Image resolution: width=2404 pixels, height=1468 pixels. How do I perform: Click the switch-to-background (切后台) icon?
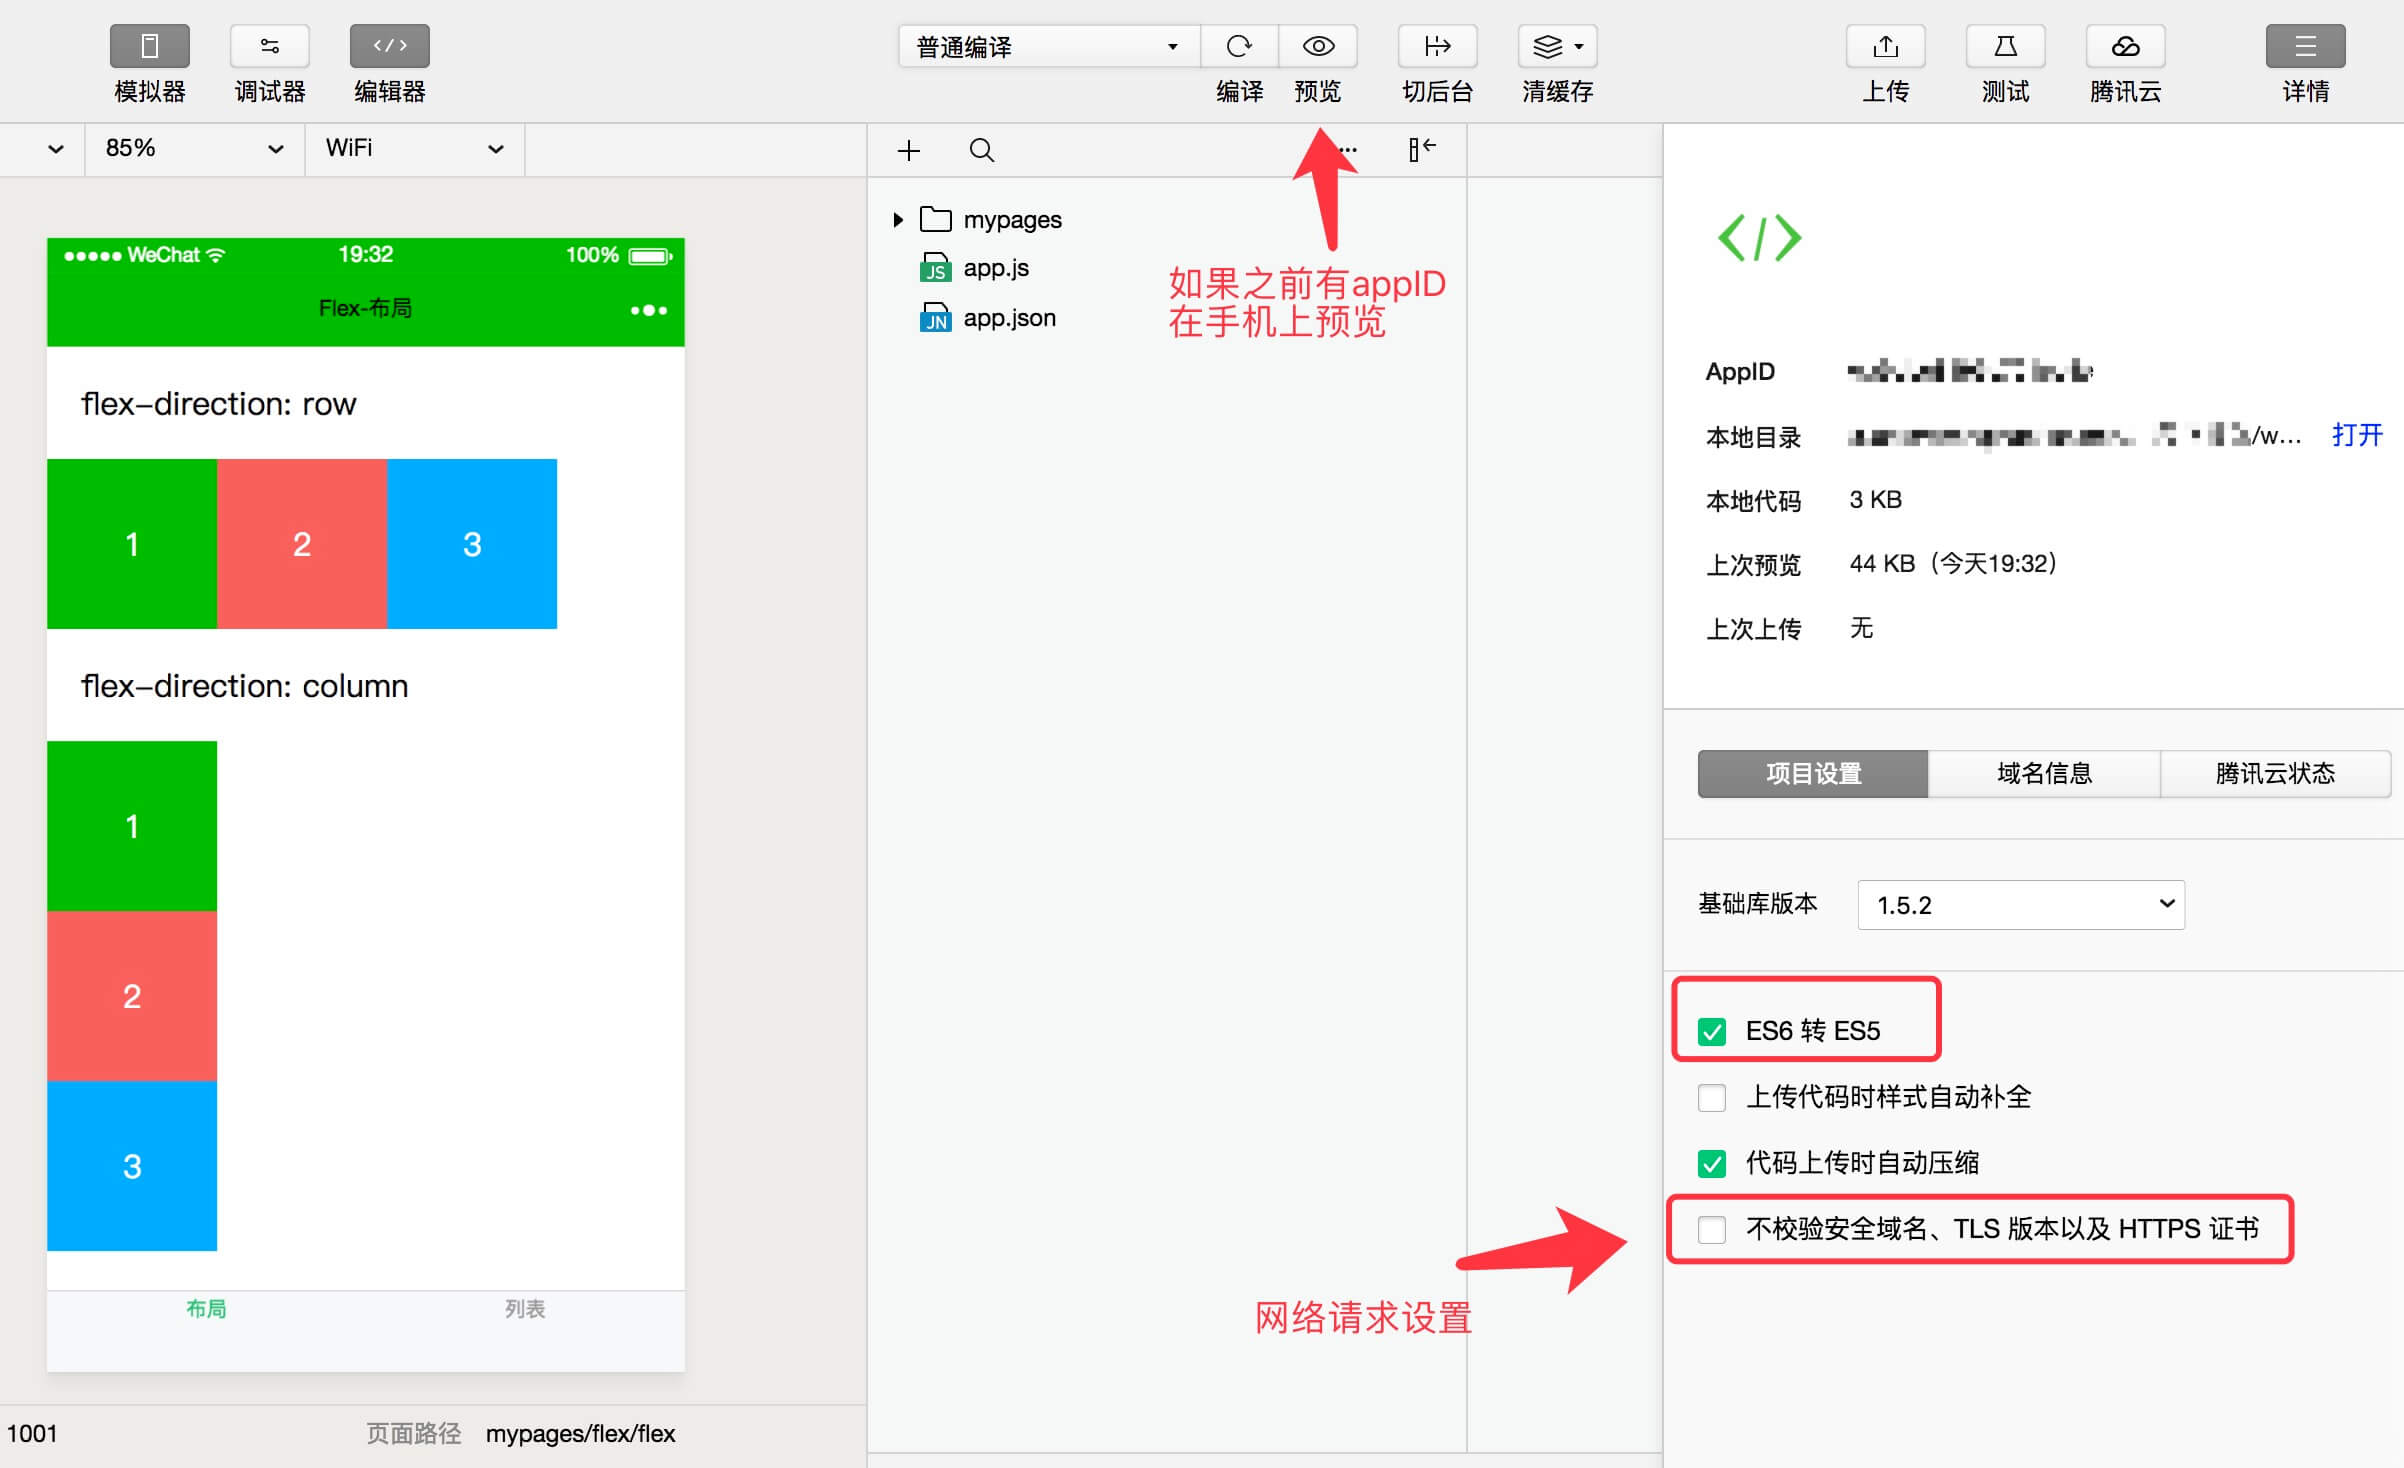click(x=1437, y=46)
